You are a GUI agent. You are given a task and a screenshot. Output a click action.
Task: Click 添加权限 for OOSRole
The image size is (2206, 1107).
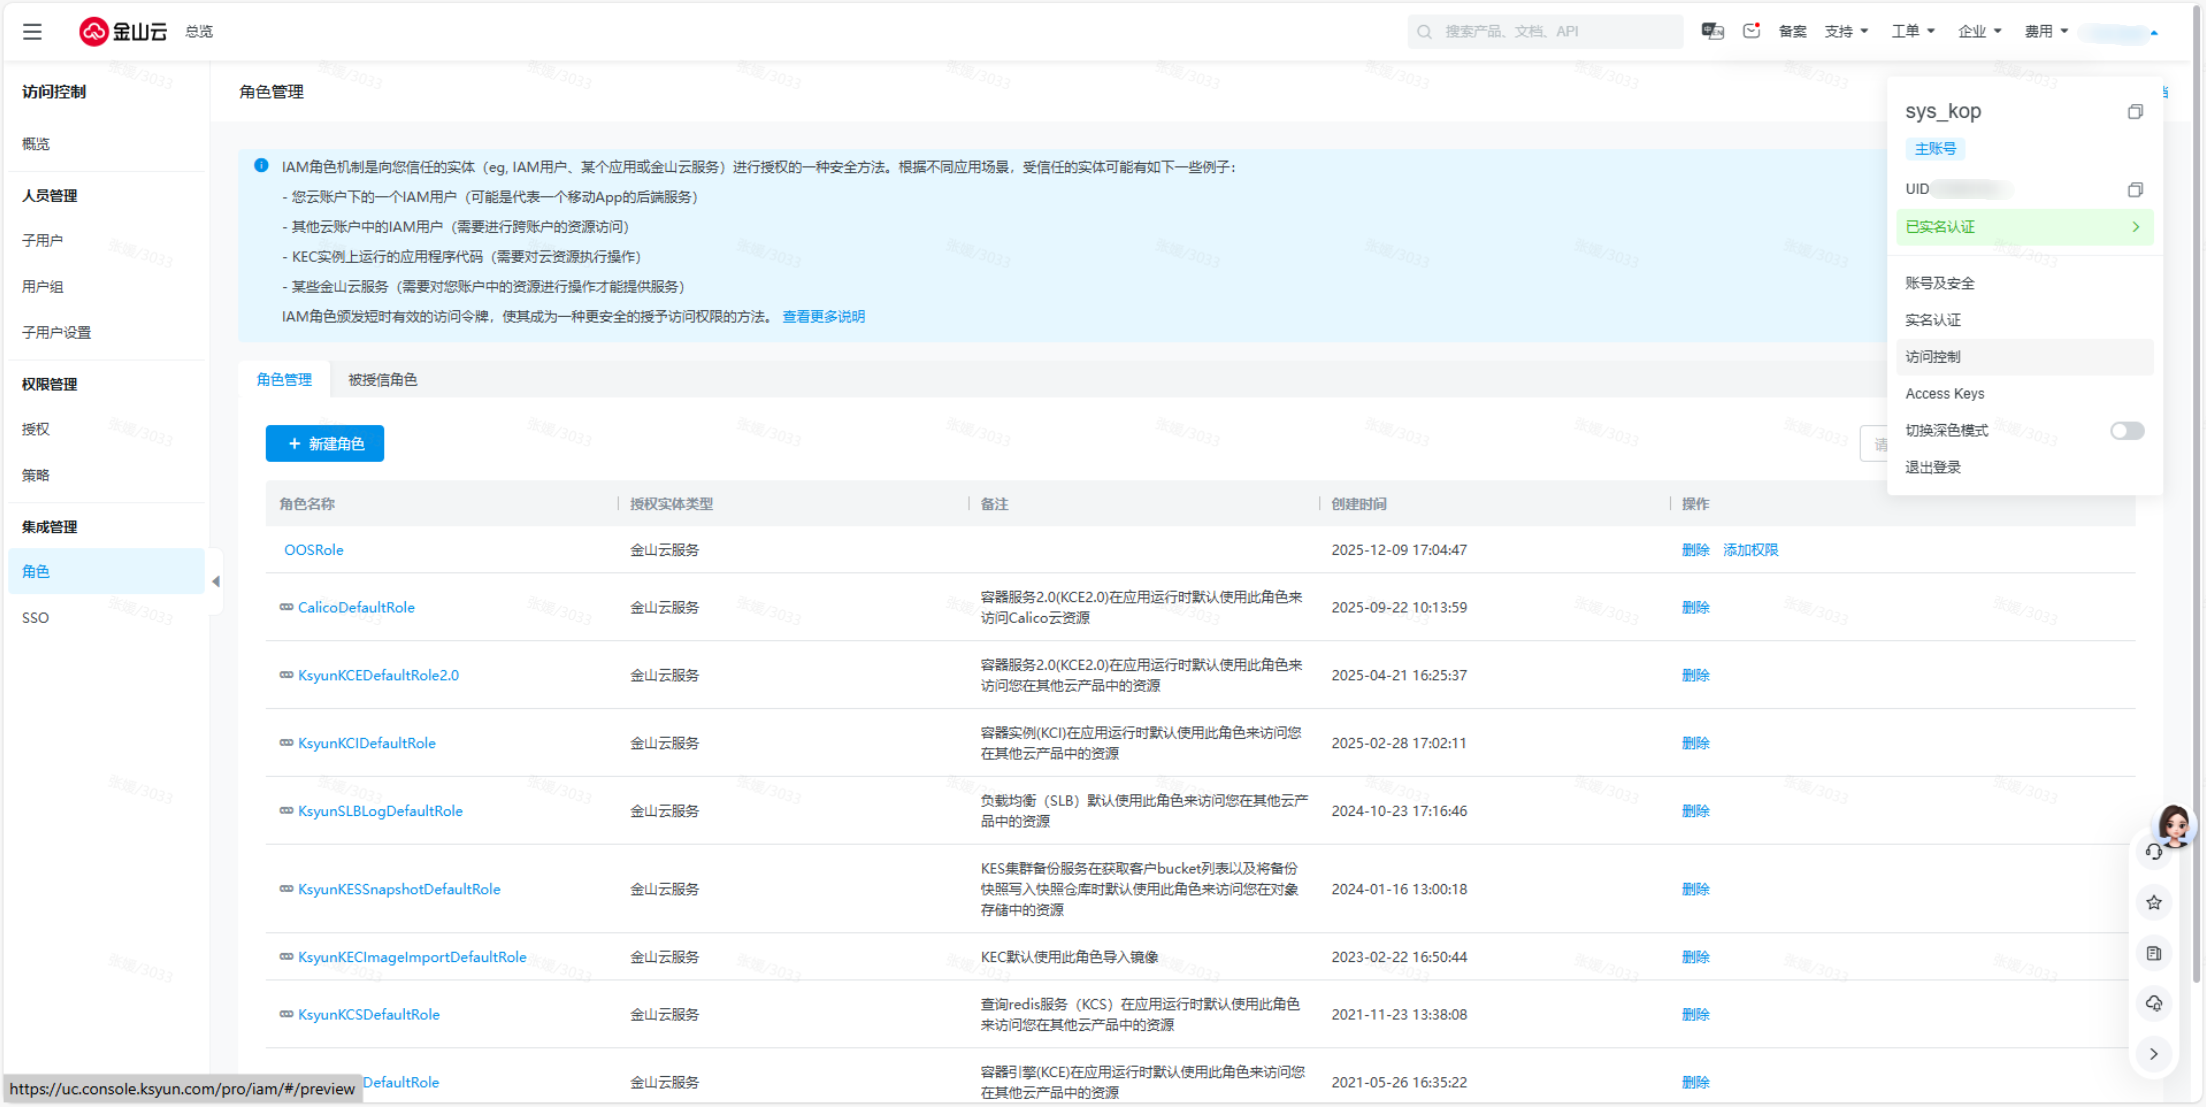point(1750,550)
